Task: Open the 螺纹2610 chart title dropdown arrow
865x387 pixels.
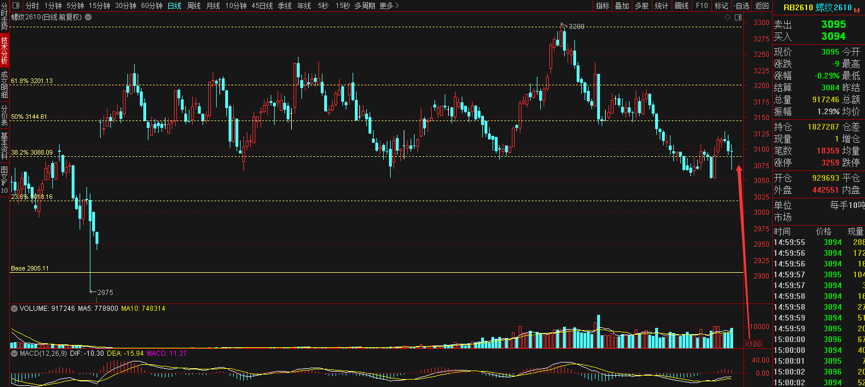Action: pos(88,17)
